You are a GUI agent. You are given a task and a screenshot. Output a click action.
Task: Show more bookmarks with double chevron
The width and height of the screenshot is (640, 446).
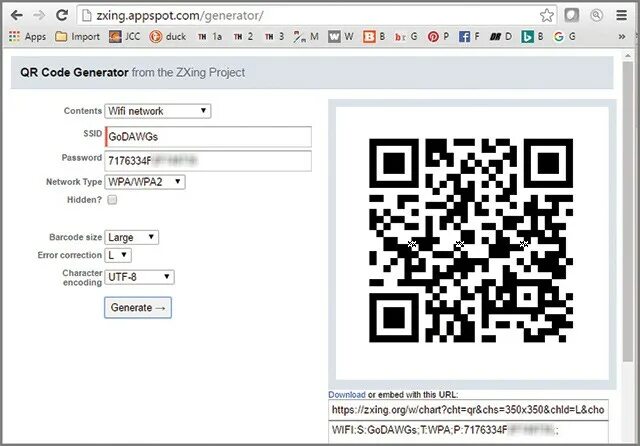coord(621,37)
